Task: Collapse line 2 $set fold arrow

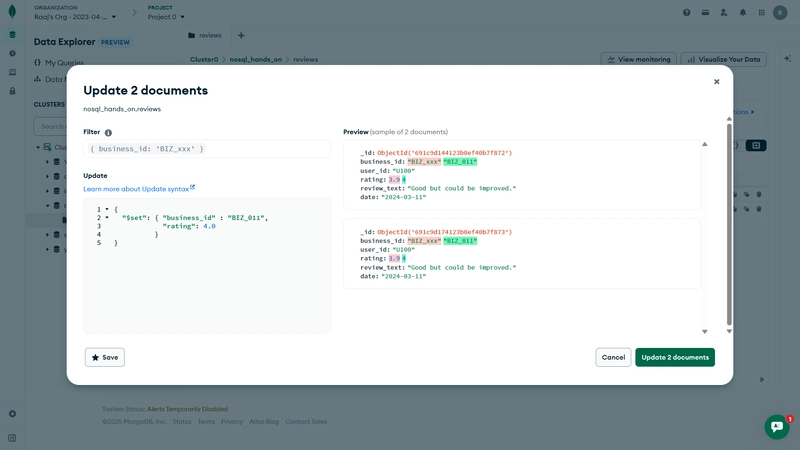Action: pyautogui.click(x=107, y=218)
